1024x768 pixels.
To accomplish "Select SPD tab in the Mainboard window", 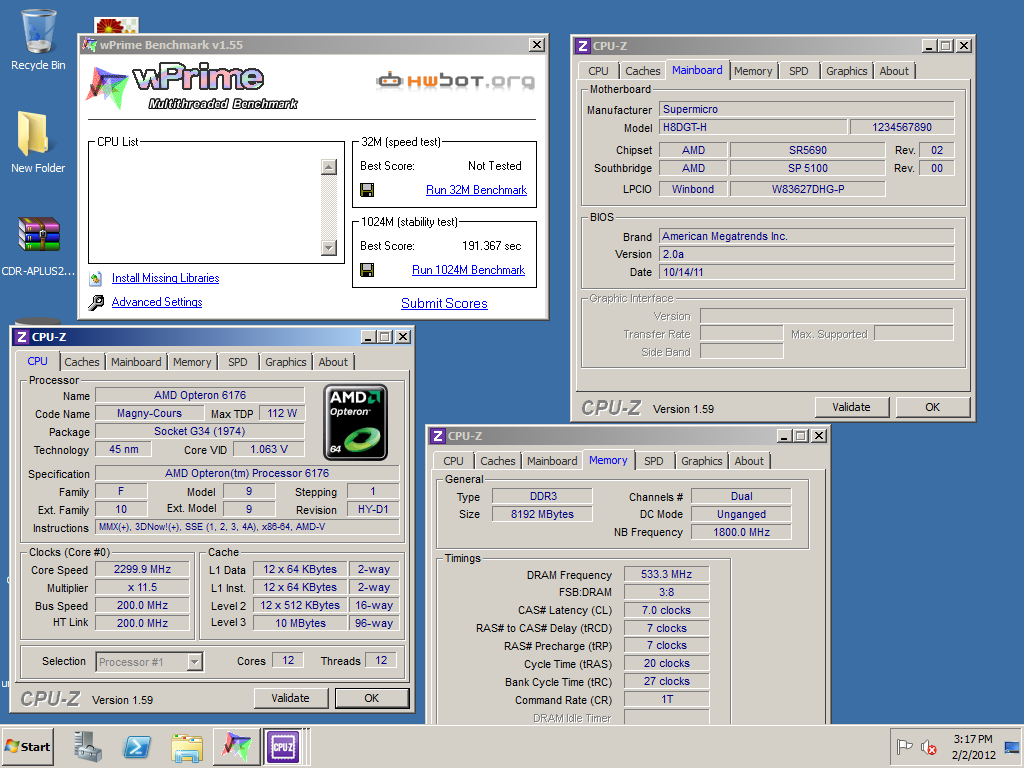I will point(799,71).
